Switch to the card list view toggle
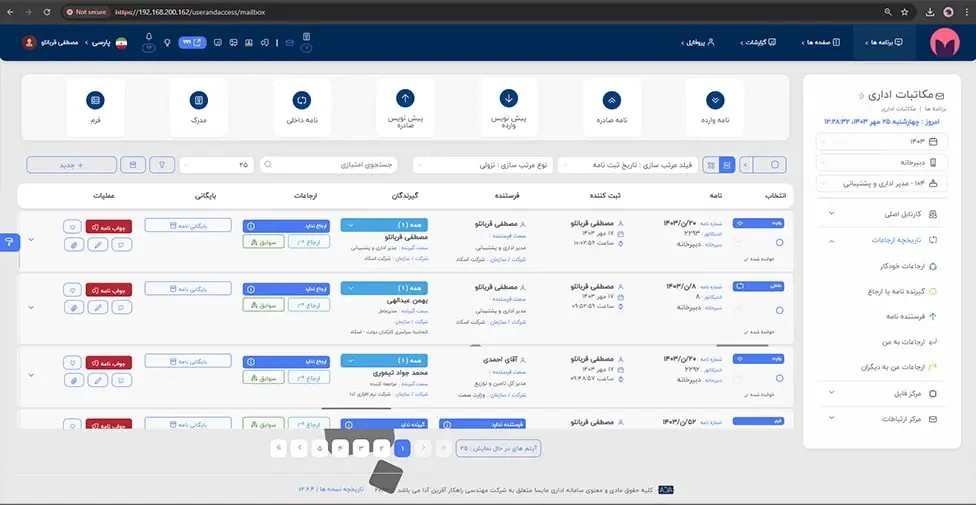 point(727,165)
